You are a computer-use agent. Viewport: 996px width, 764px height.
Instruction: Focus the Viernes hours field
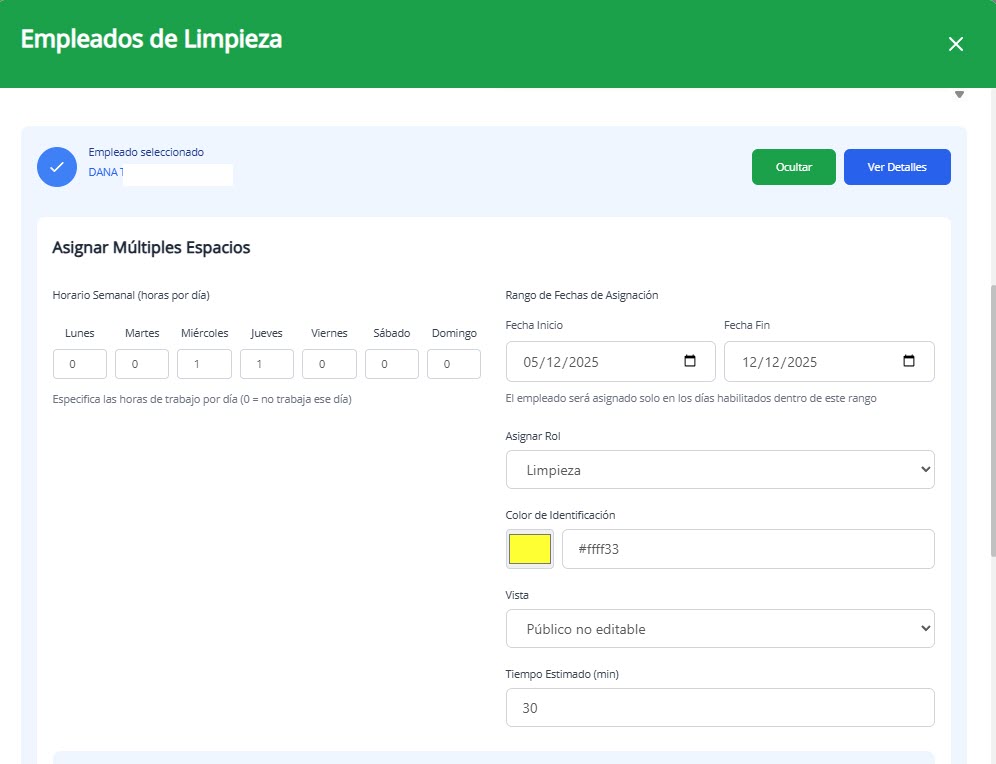pyautogui.click(x=329, y=364)
